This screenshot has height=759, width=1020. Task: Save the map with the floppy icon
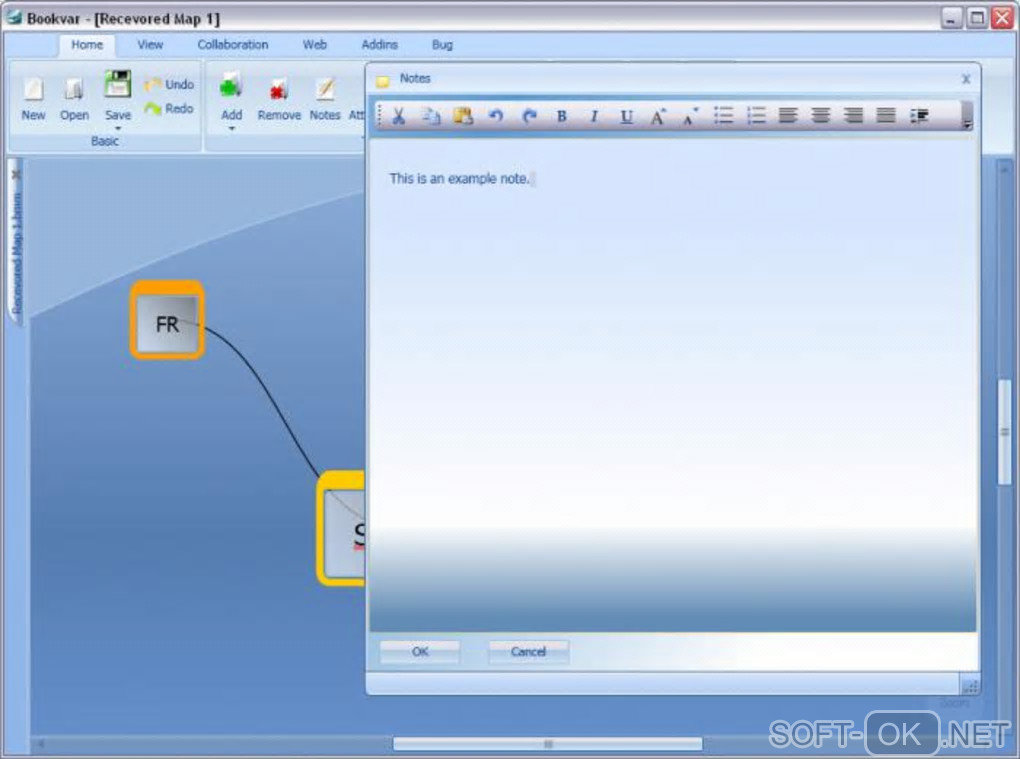click(x=118, y=85)
